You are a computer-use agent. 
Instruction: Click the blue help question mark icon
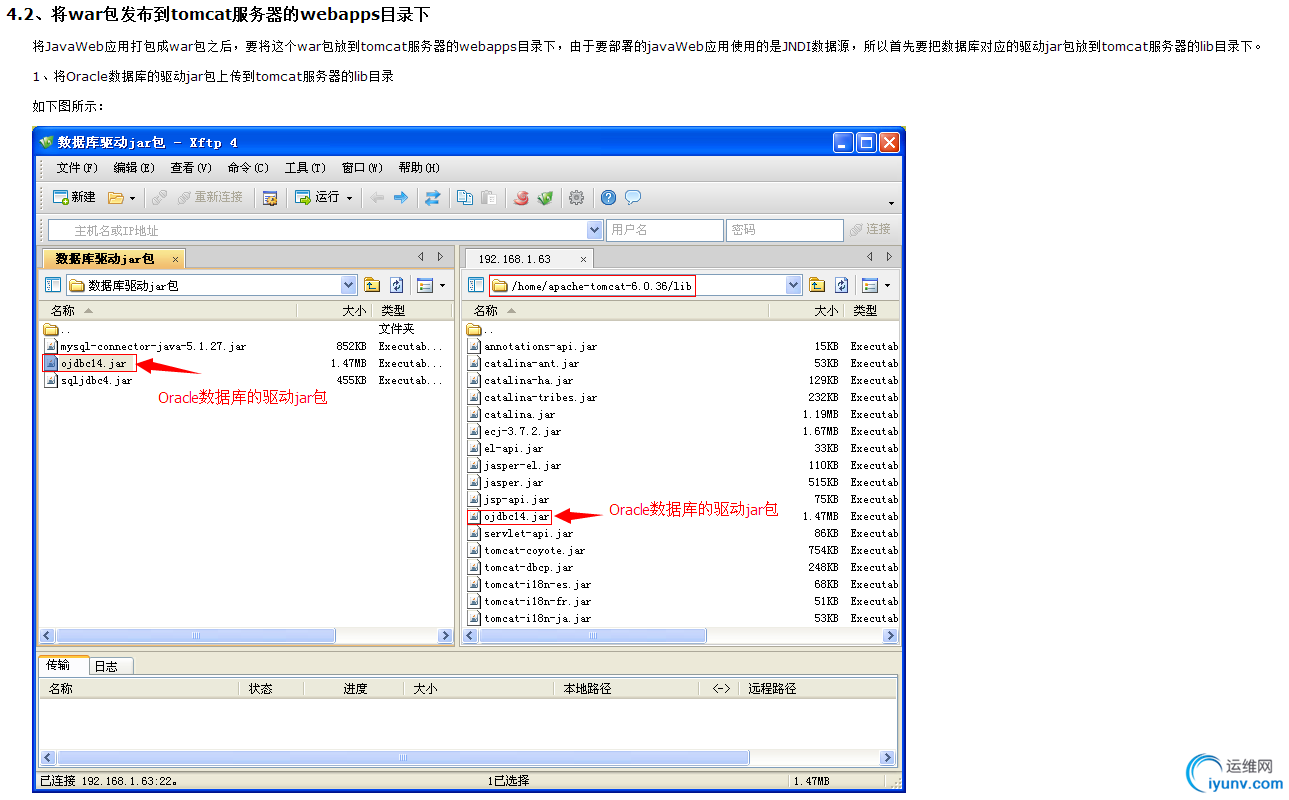[608, 197]
